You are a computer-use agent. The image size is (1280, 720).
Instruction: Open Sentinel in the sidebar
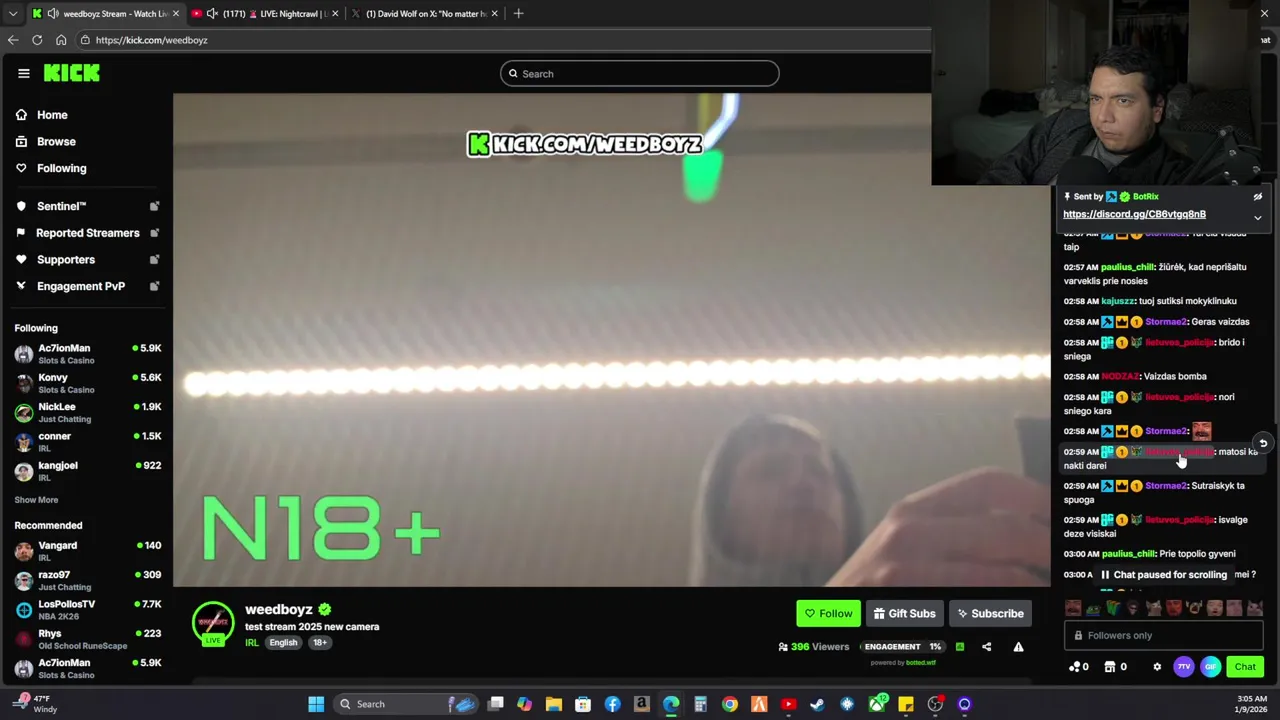[x=61, y=206]
